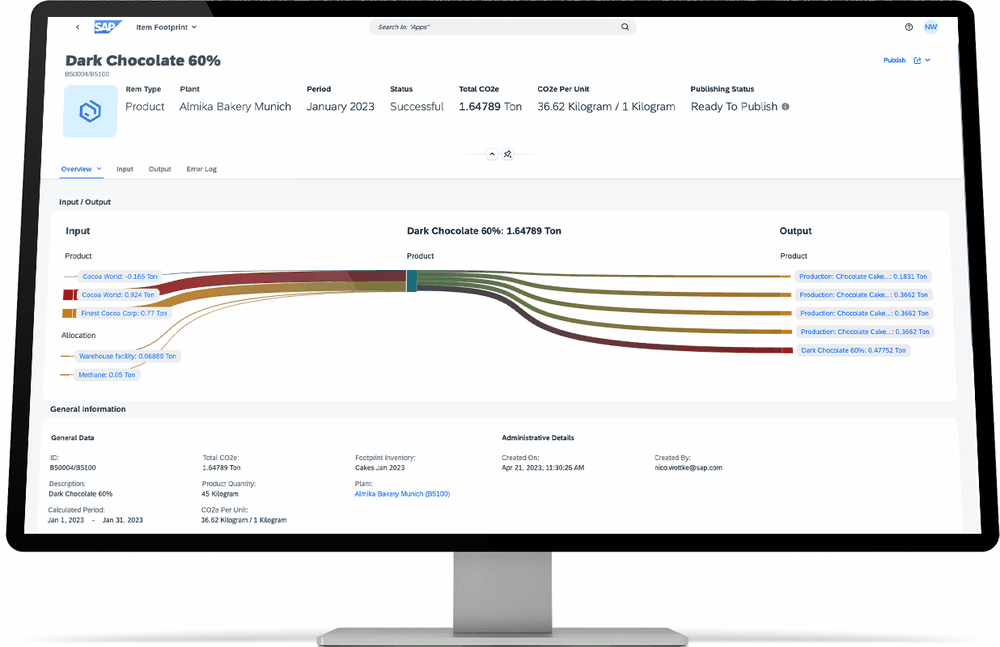Open Finest Cocoa Corp 0.77 Ton node
1000x647 pixels.
[x=124, y=313]
